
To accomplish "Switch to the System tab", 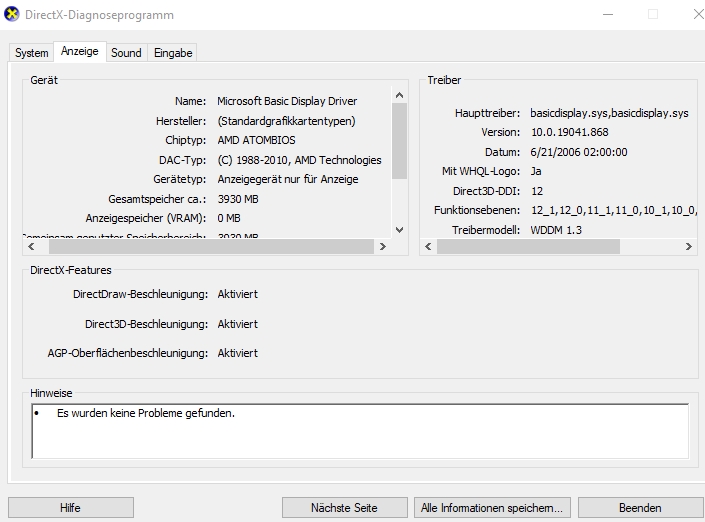I will (31, 53).
